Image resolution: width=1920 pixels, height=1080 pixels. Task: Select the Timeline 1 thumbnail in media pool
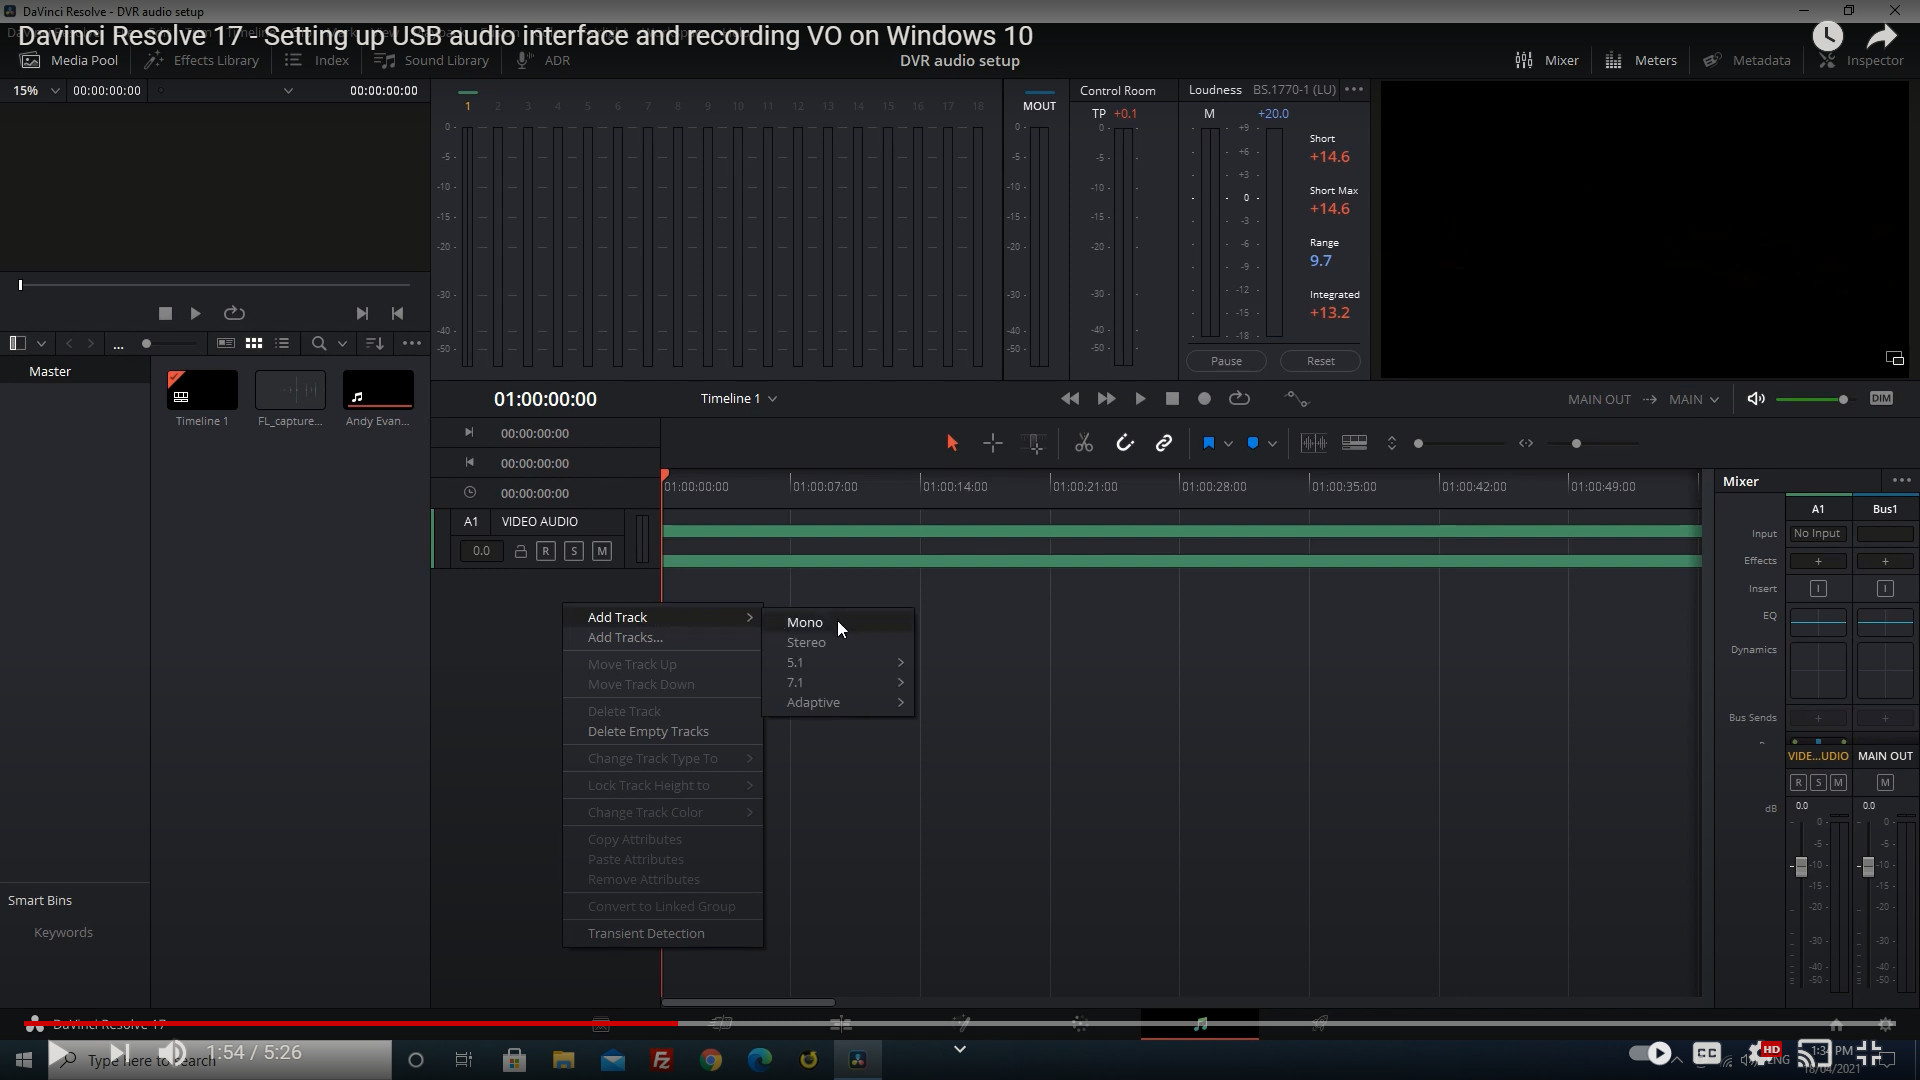[202, 389]
